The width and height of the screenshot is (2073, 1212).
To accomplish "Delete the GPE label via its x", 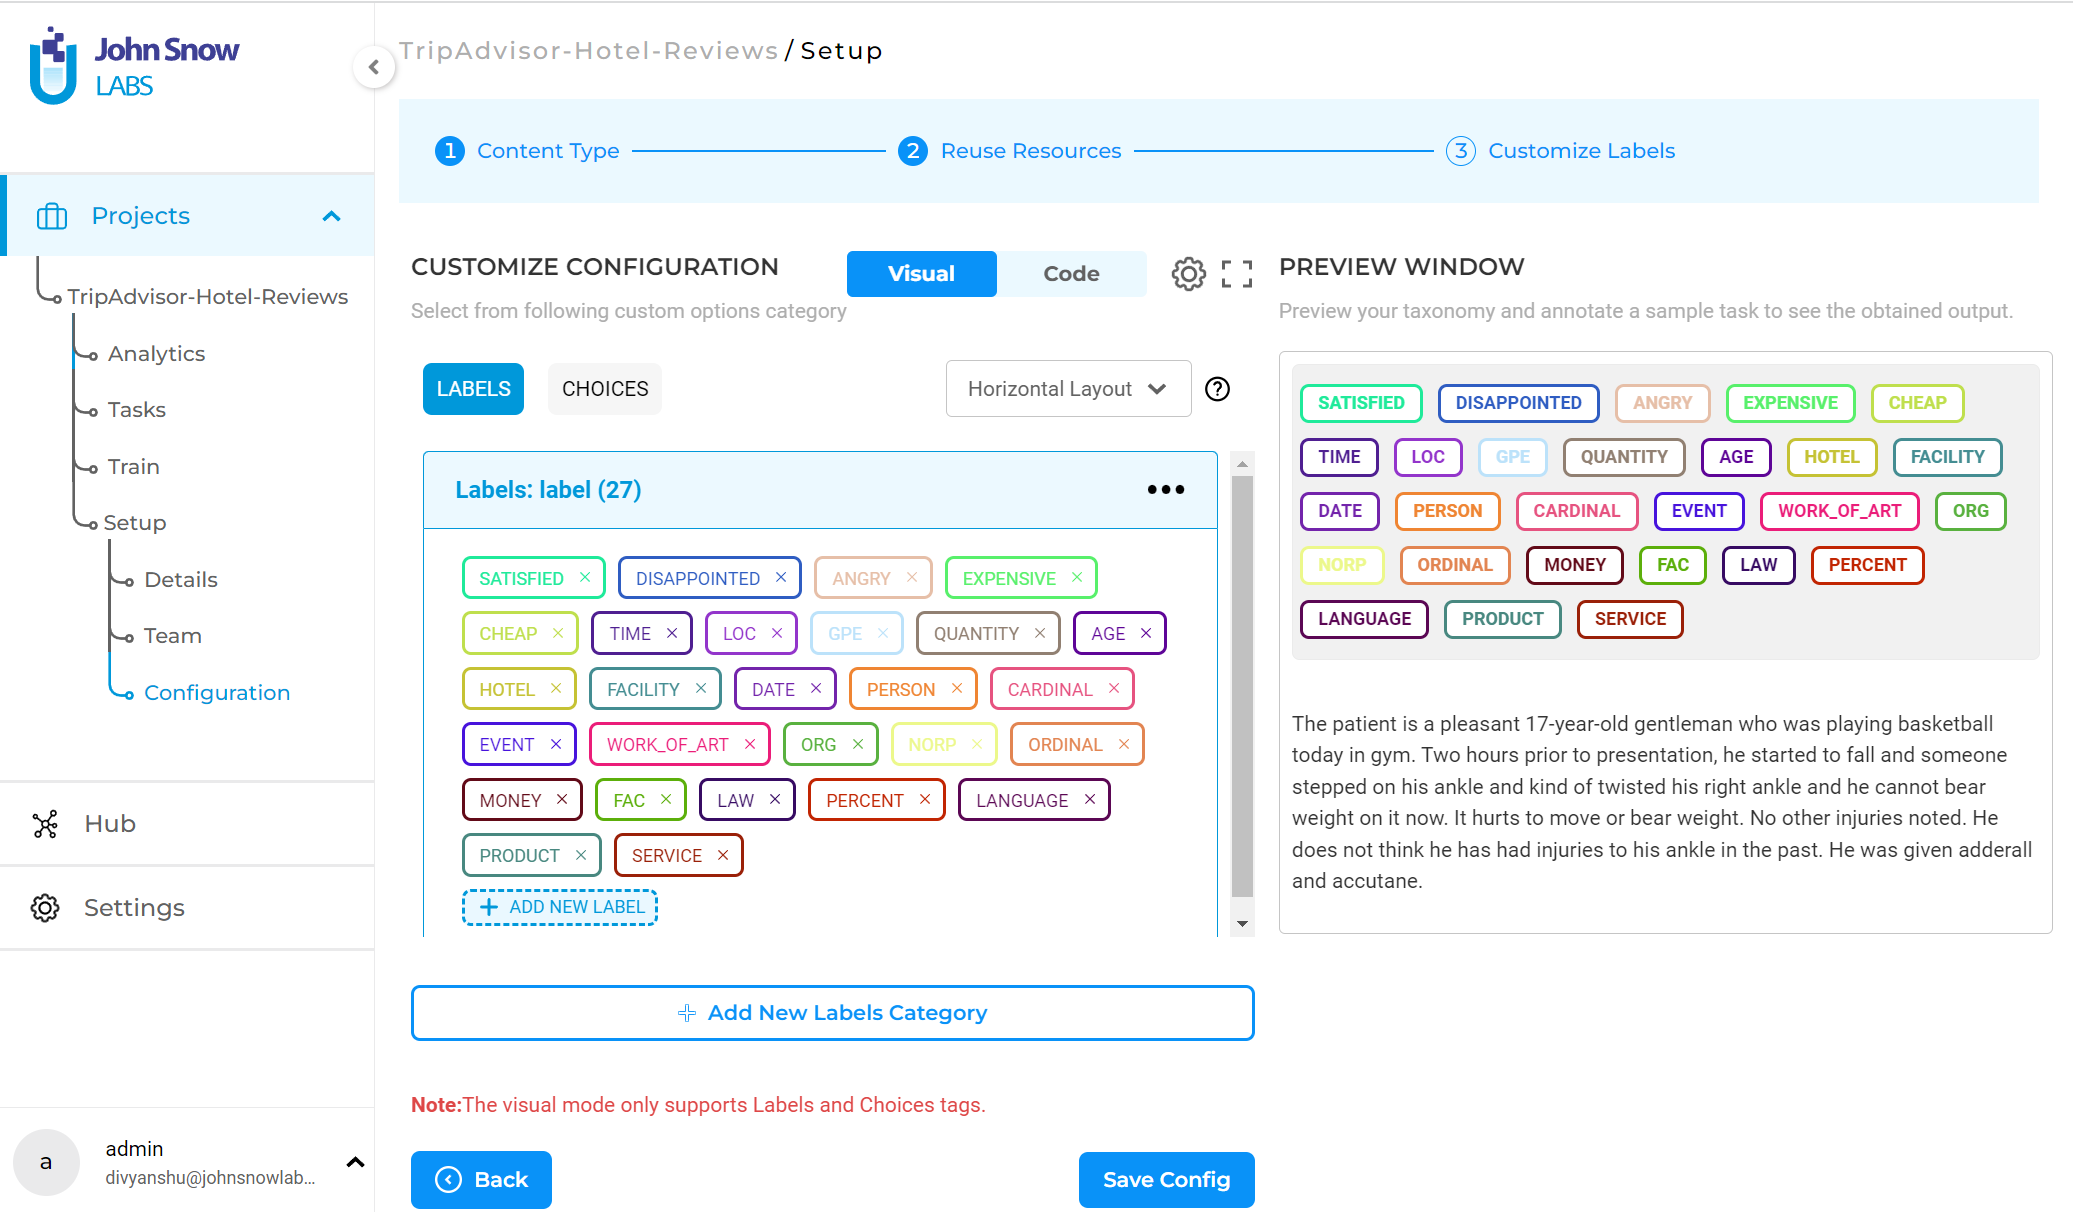I will pyautogui.click(x=883, y=633).
